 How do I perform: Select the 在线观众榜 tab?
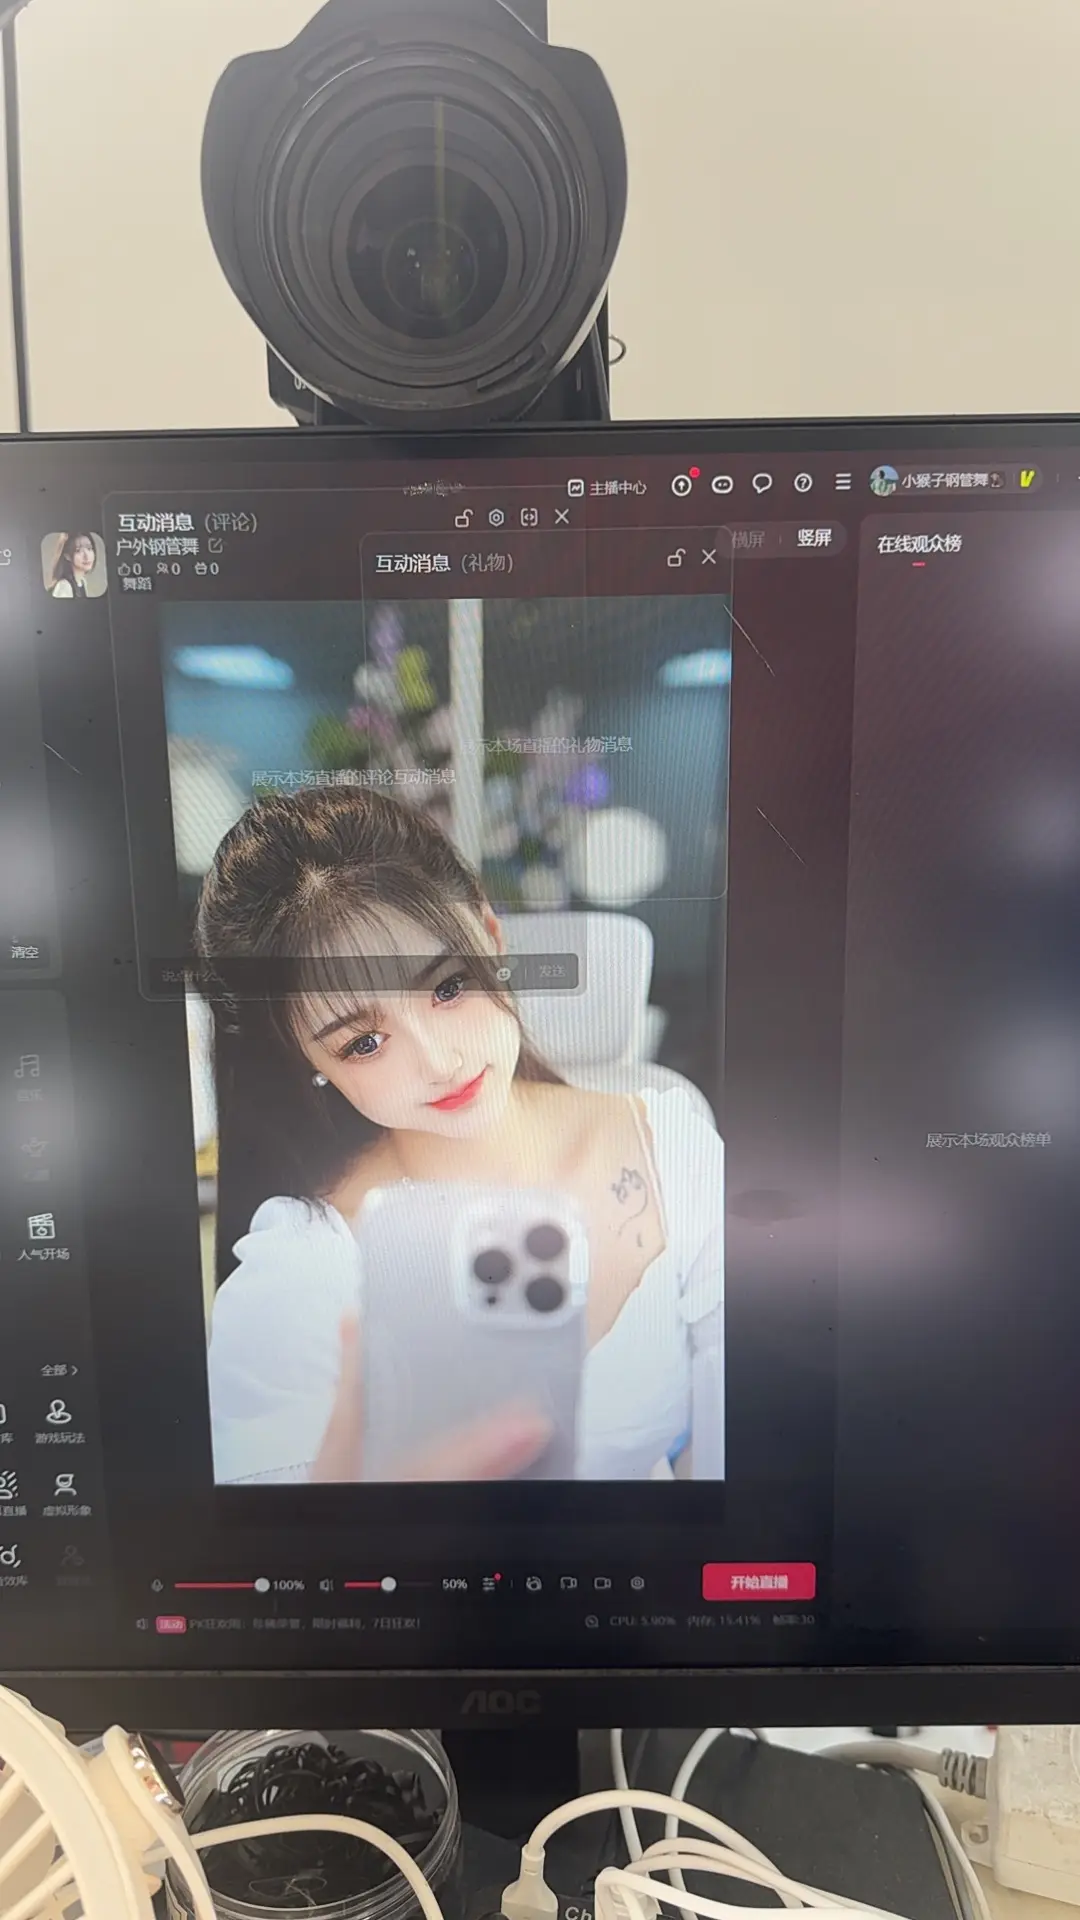pos(919,544)
